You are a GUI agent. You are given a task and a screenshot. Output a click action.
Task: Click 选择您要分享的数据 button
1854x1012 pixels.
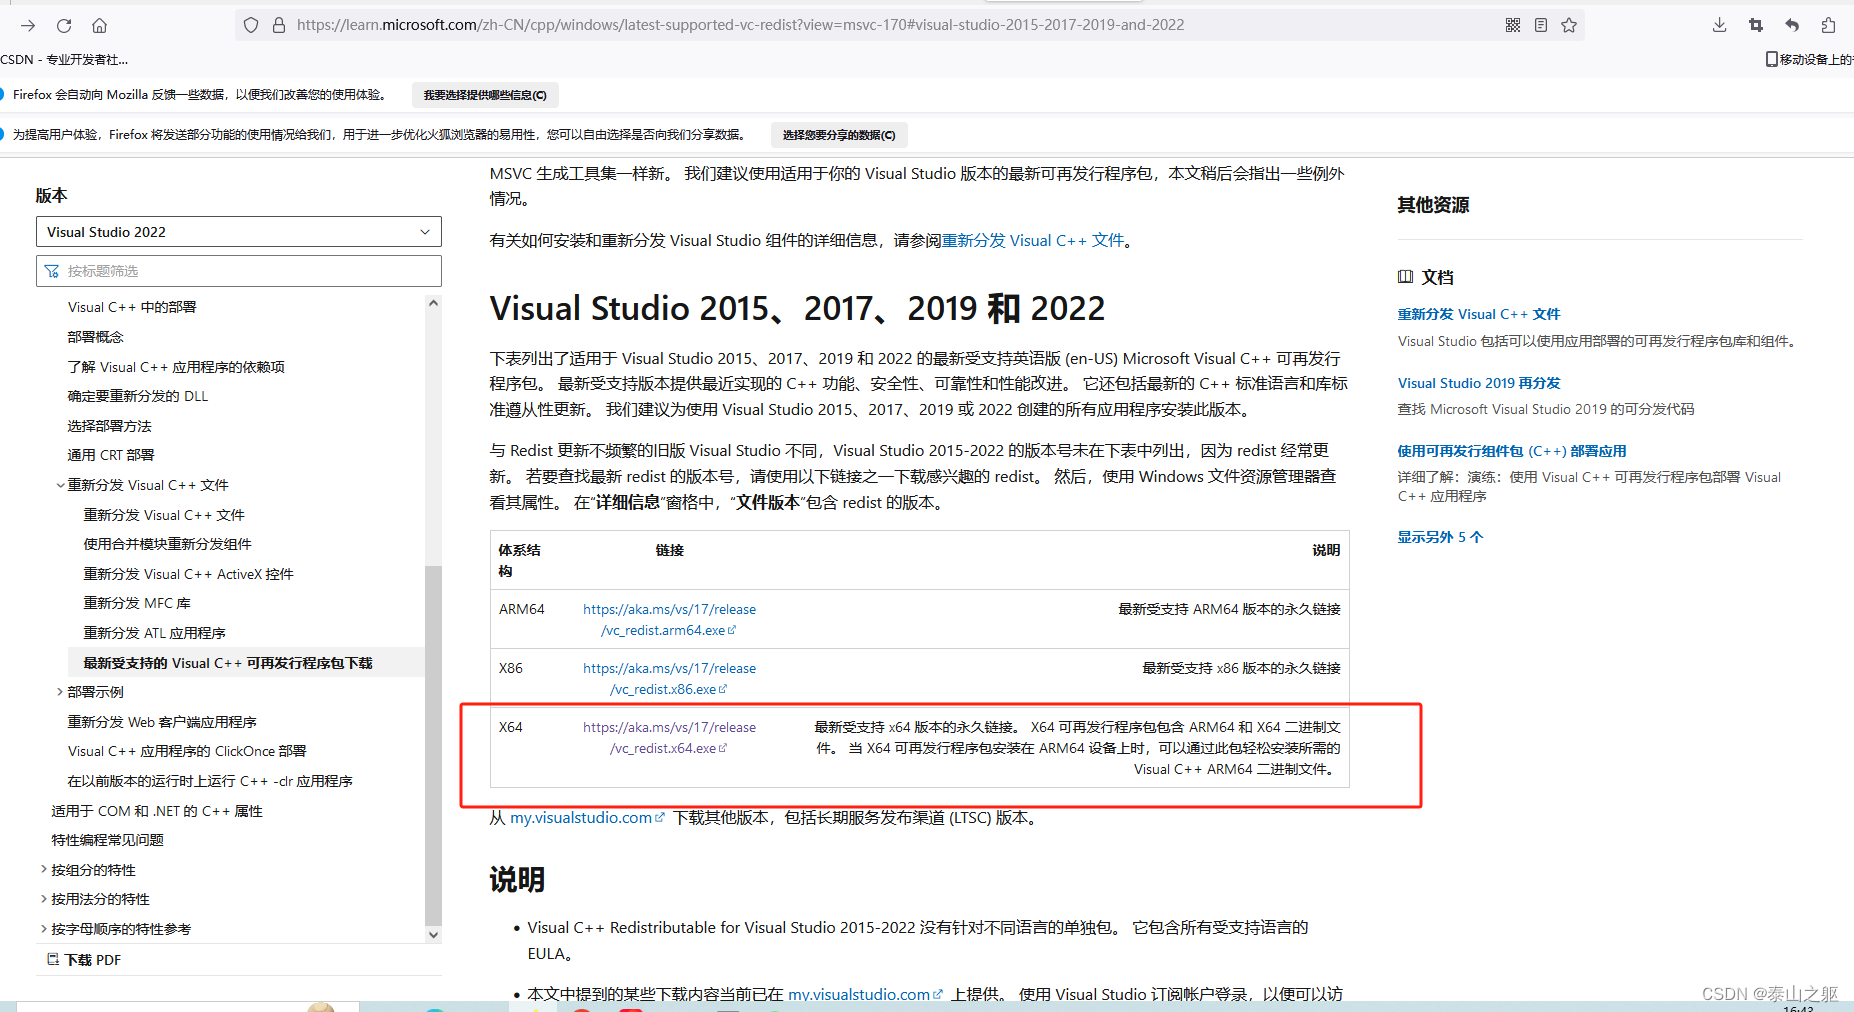point(839,135)
